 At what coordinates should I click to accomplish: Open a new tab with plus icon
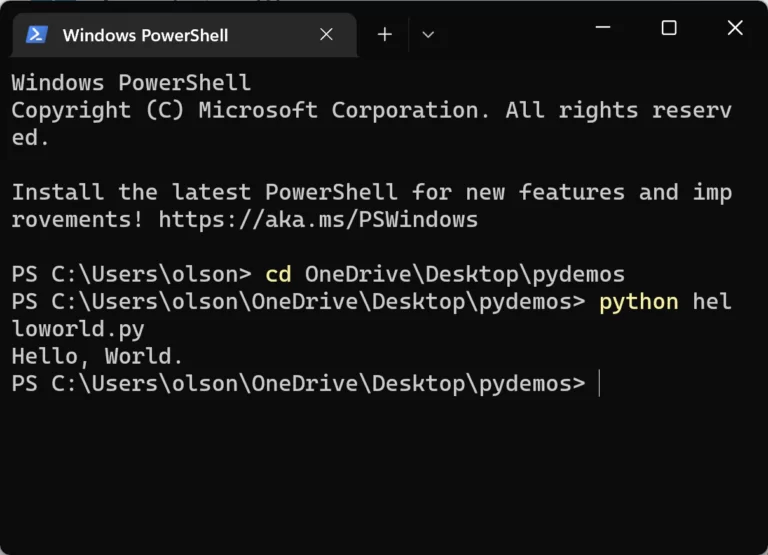point(385,34)
